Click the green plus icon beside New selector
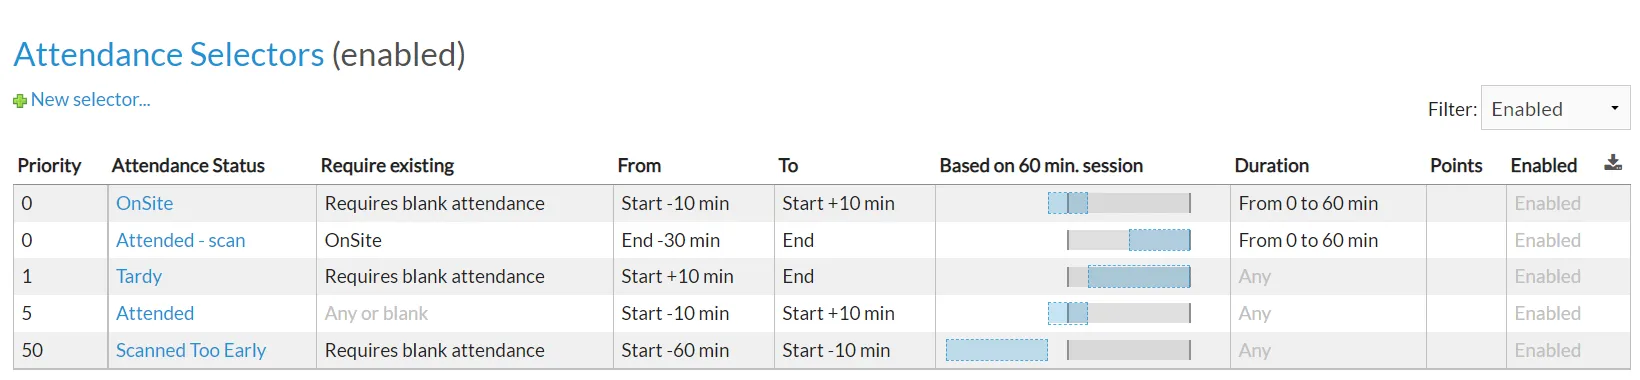The width and height of the screenshot is (1640, 380). click(x=20, y=101)
